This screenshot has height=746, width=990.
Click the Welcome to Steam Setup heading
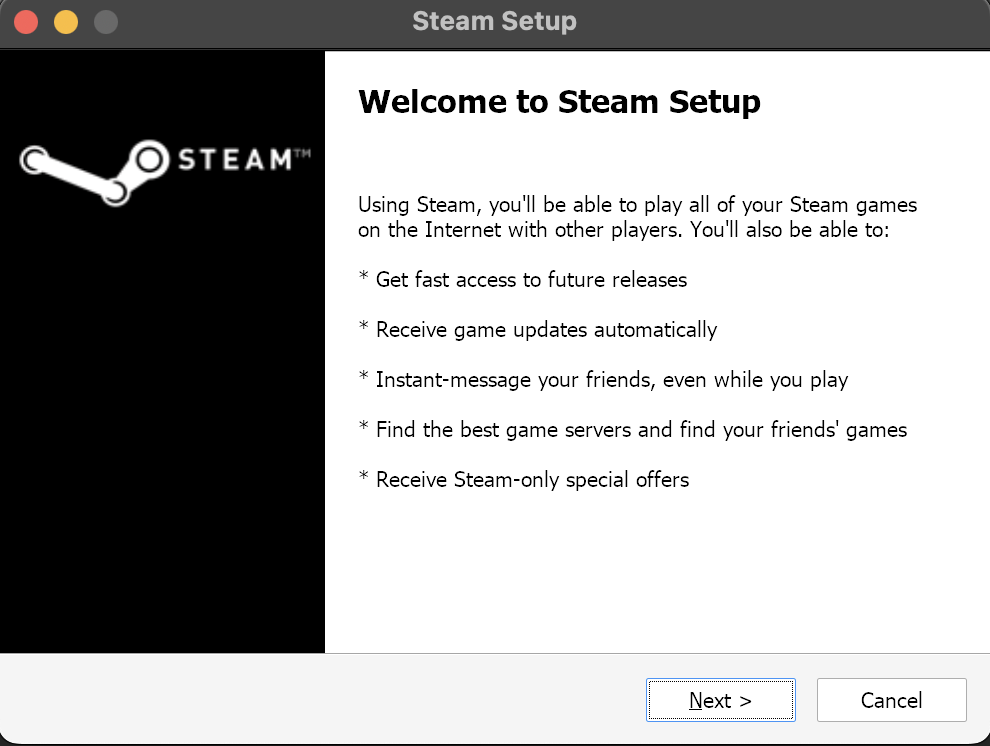(x=559, y=102)
